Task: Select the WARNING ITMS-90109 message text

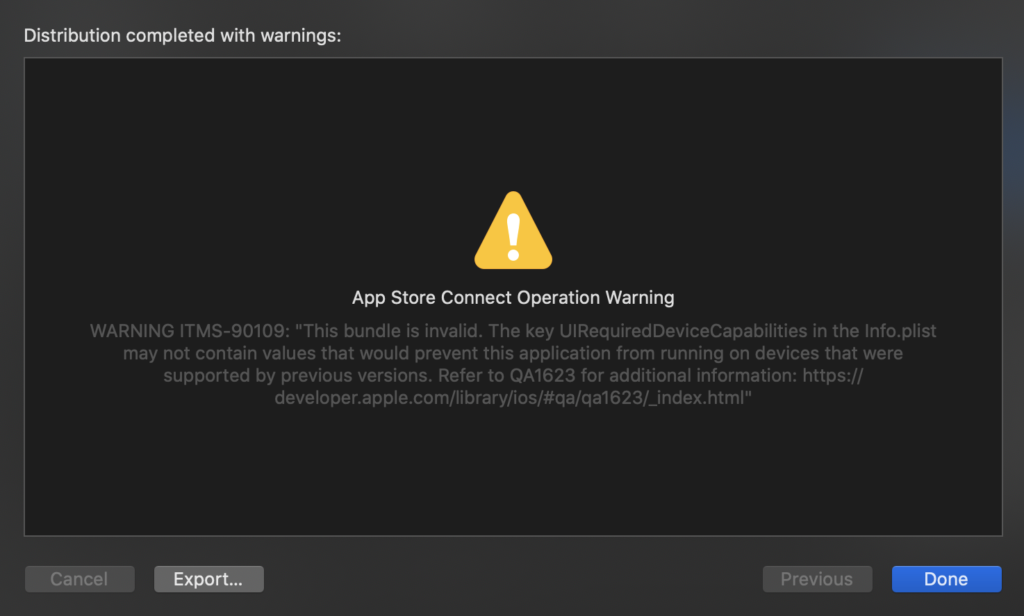Action: 180,330
